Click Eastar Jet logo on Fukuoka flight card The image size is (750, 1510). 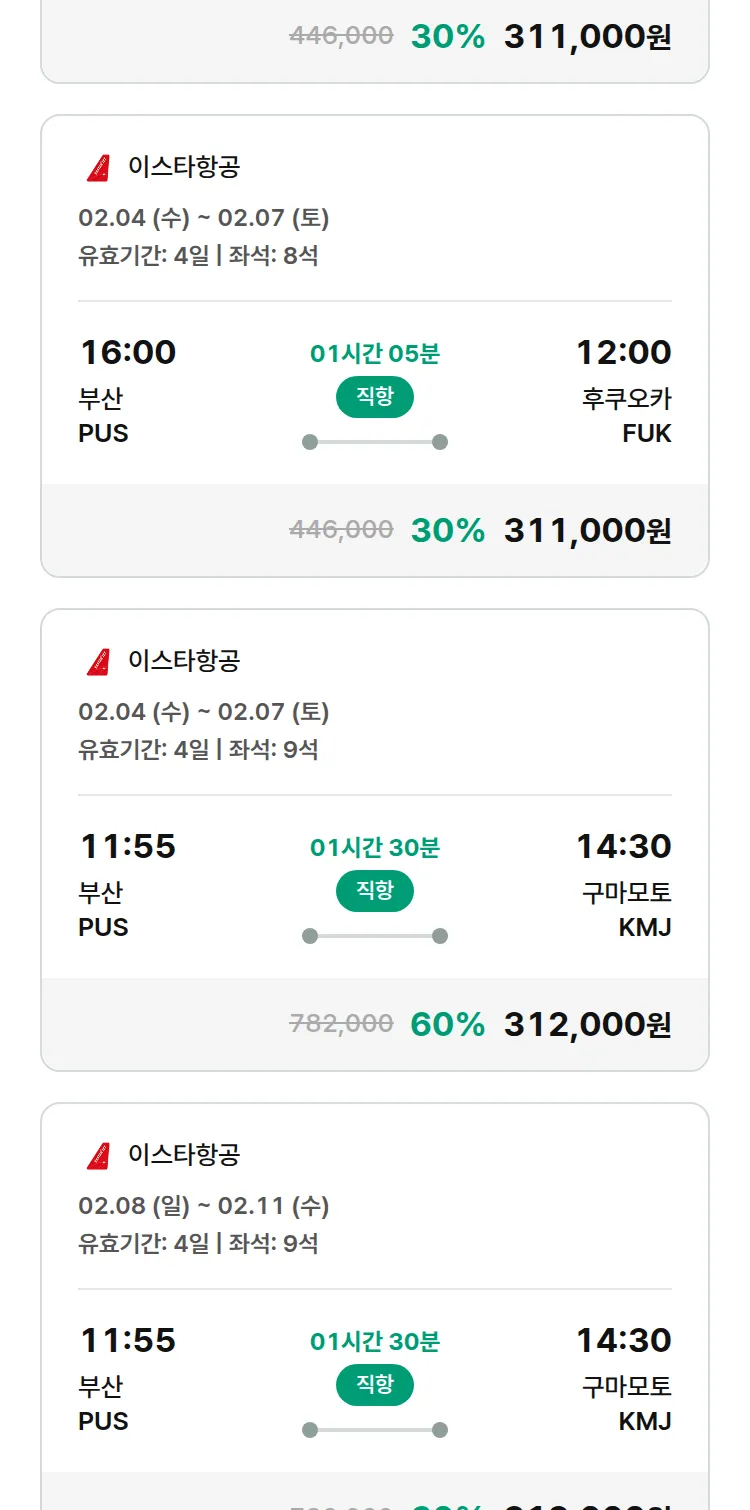(x=98, y=168)
